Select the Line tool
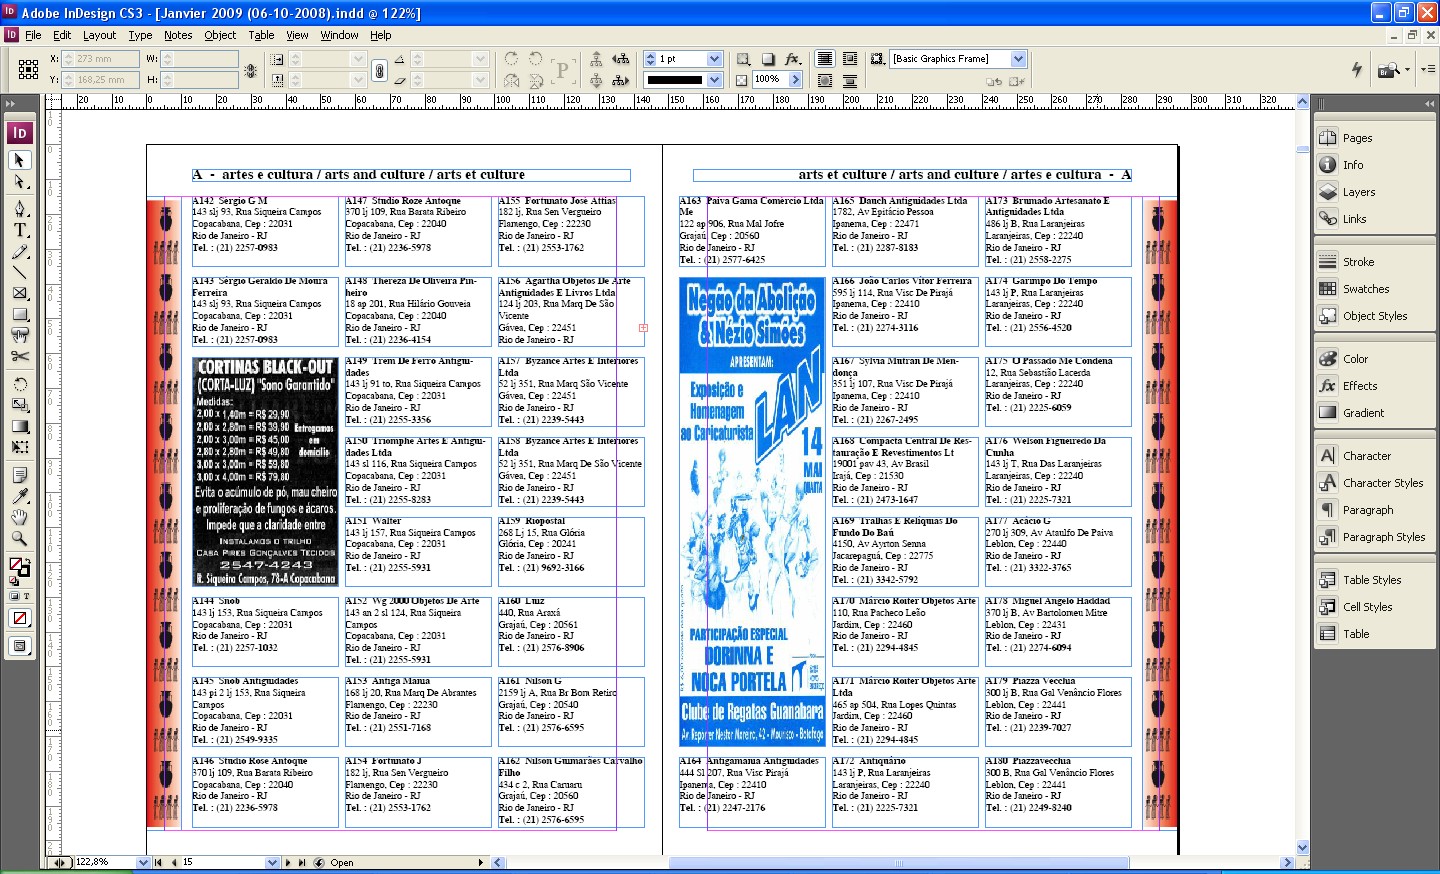 click(19, 272)
